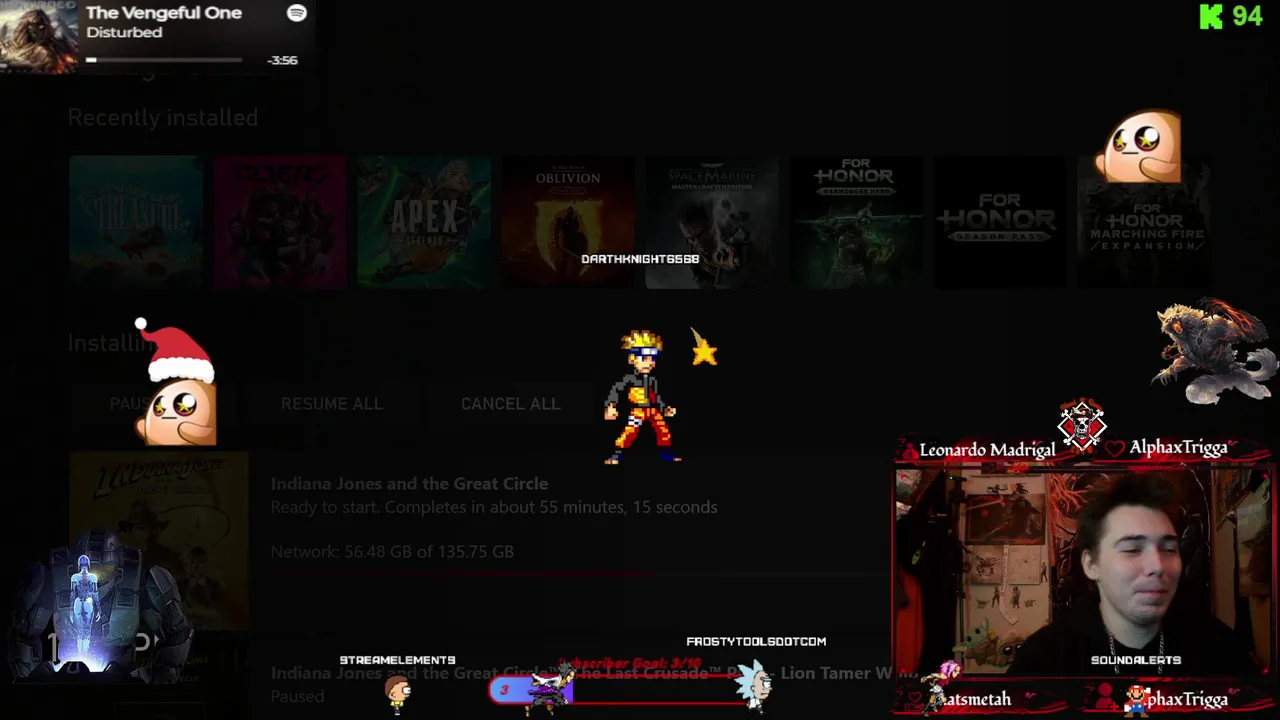Viewport: 1280px width, 720px height.
Task: Select 'Indiana Jones and the Great Circle' title
Action: [409, 484]
